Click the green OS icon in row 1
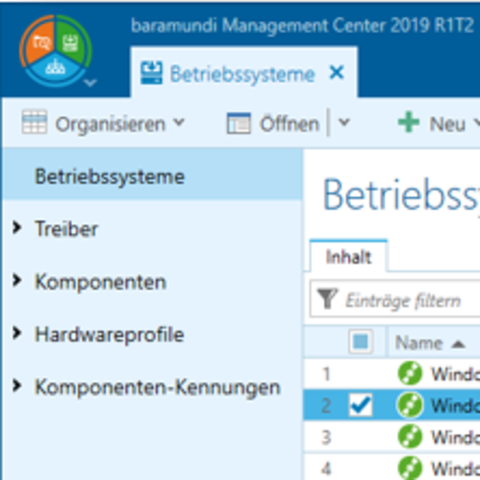 pos(410,373)
